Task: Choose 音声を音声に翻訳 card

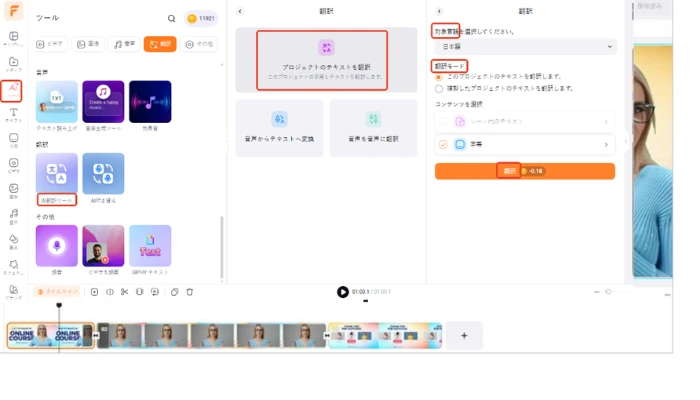Action: 374,128
